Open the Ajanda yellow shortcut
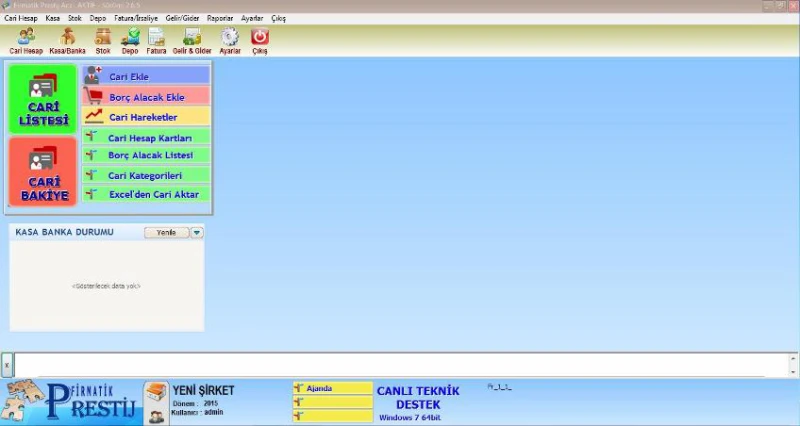Screen dimensions: 800x426 (333, 388)
